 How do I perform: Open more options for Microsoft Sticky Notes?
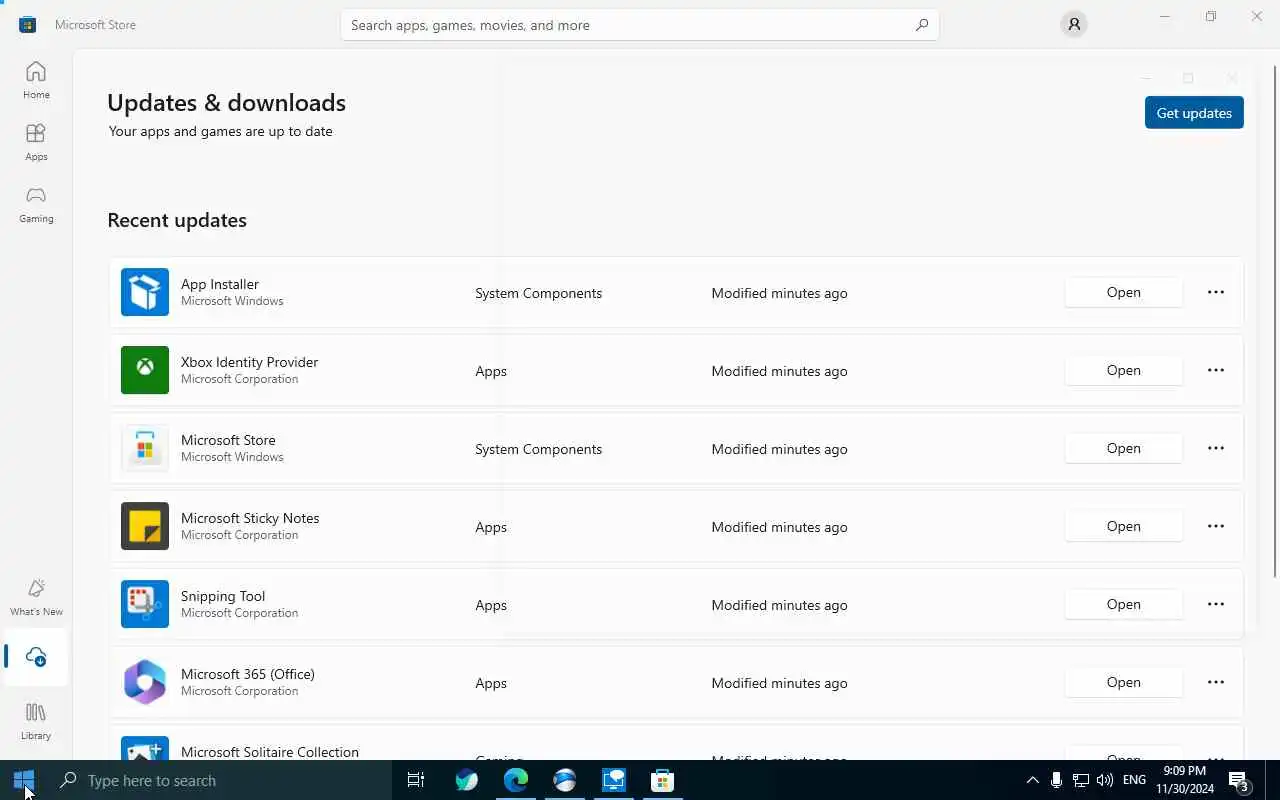pos(1216,526)
